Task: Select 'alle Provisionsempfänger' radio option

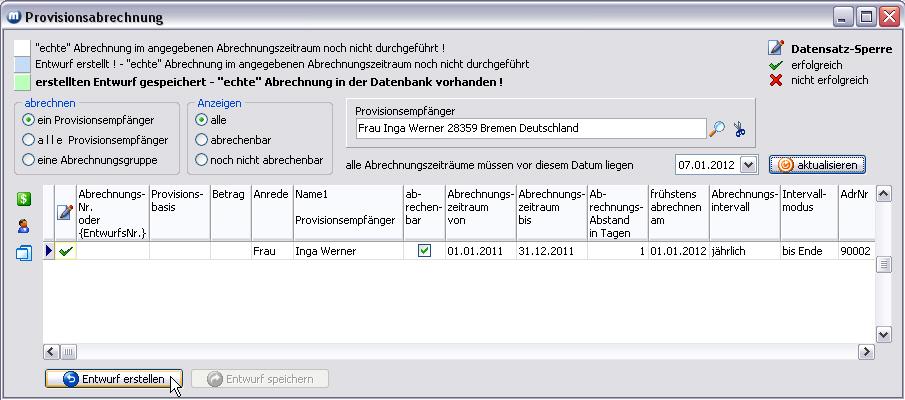Action: tap(29, 140)
